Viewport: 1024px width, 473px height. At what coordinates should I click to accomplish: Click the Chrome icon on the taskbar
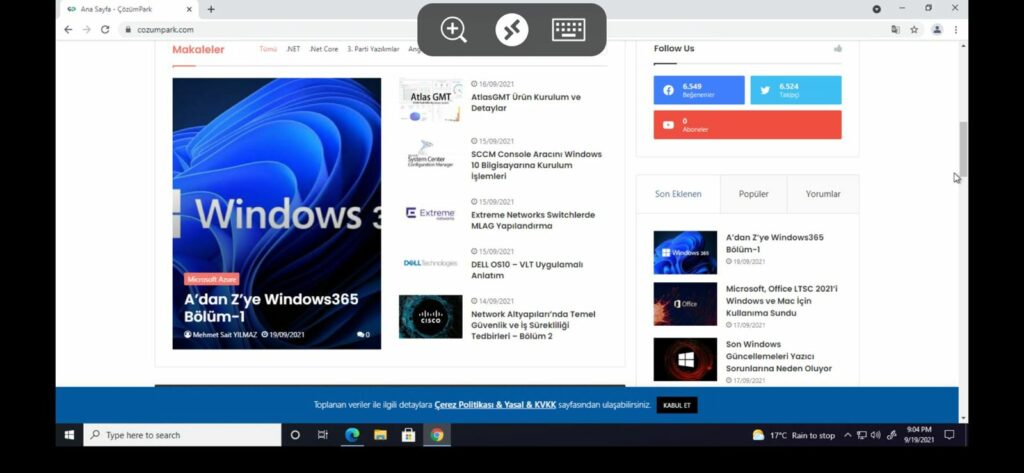(437, 435)
